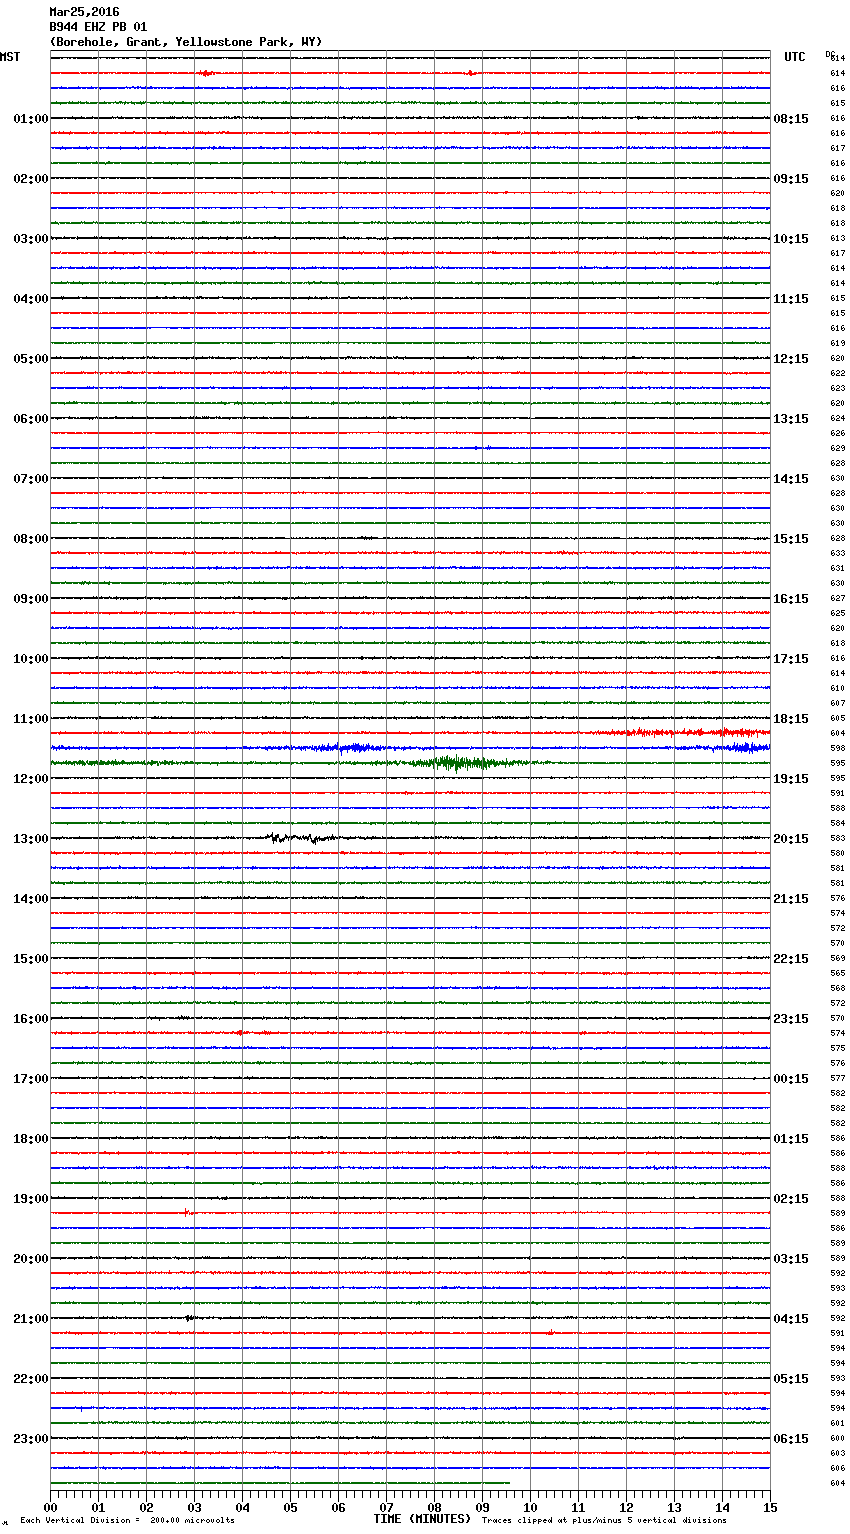
Task: Click the 04:00 MST time label
Action: tap(31, 299)
